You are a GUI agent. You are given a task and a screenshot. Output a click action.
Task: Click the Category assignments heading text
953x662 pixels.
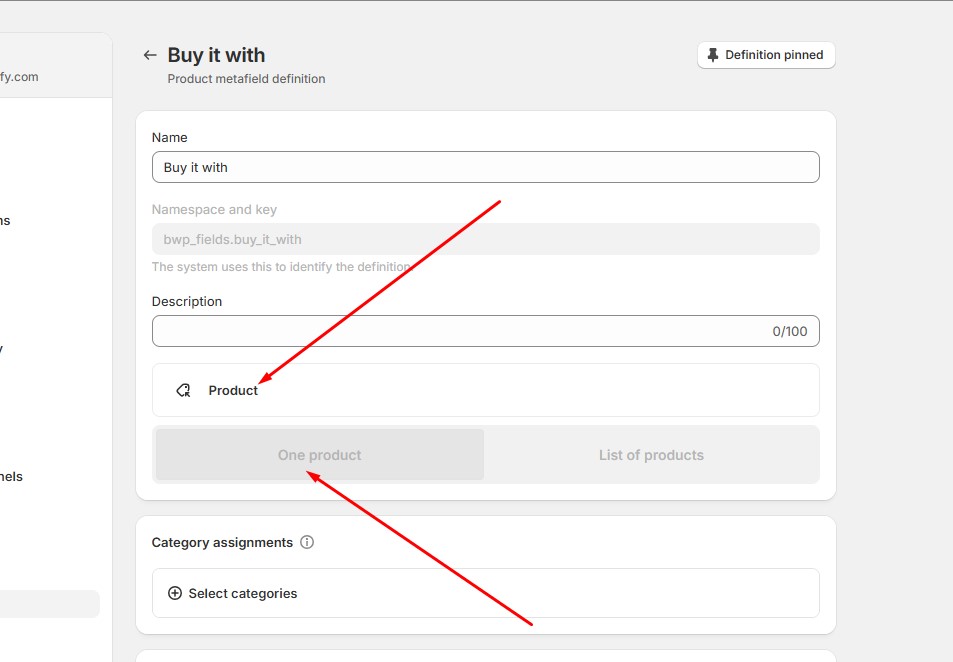click(x=222, y=543)
